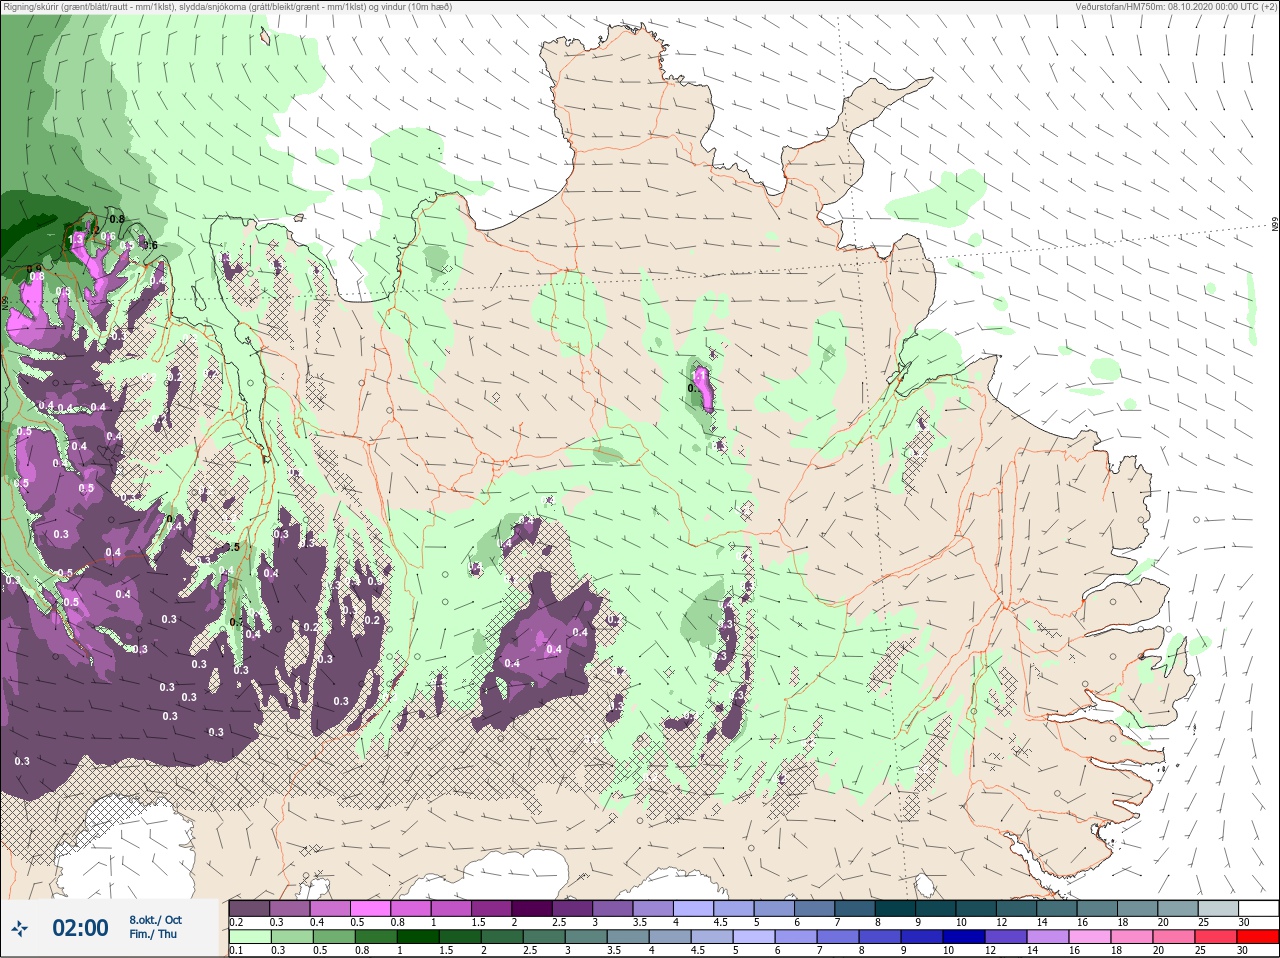
Task: Select the slate blue swatch above upper legend 6
Action: (x=815, y=908)
